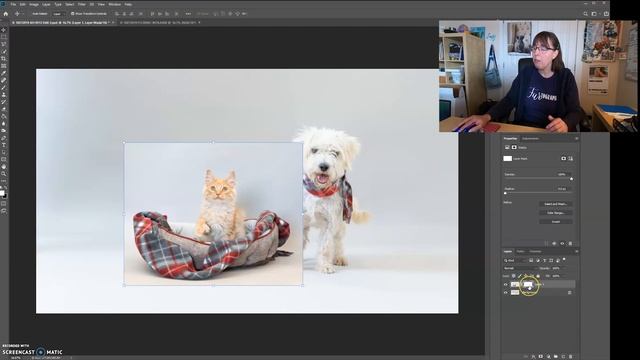The image size is (640, 360).
Task: Click the foreground color swatch
Action: [x=2, y=193]
